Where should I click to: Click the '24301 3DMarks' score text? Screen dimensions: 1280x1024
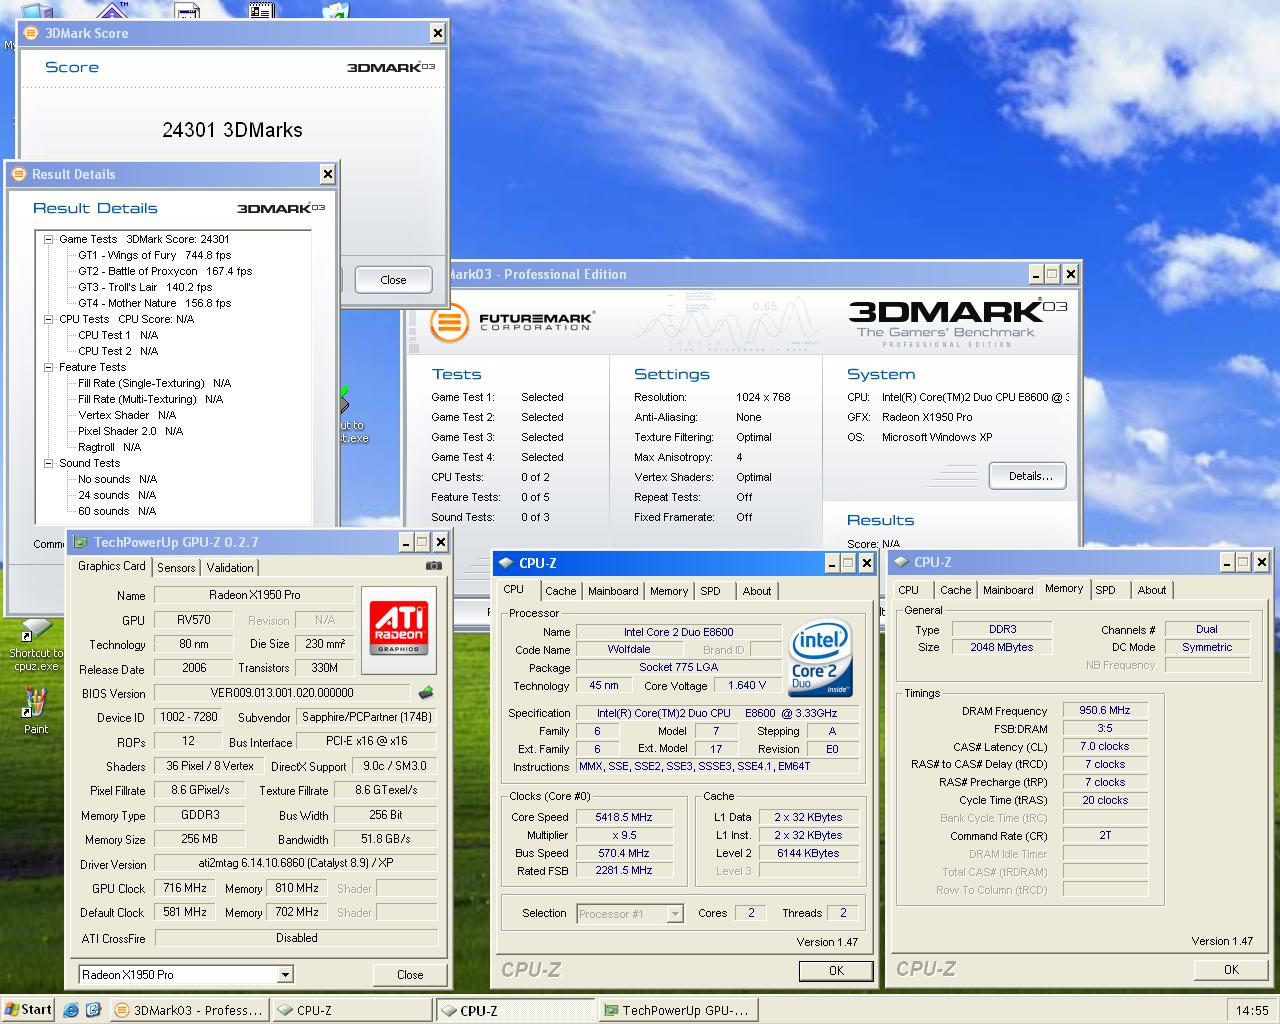232,130
